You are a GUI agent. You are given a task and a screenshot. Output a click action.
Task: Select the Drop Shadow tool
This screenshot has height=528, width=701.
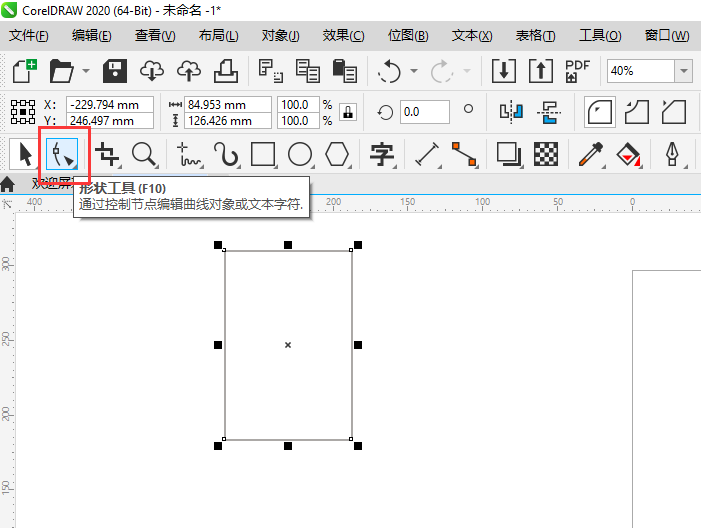(x=509, y=154)
